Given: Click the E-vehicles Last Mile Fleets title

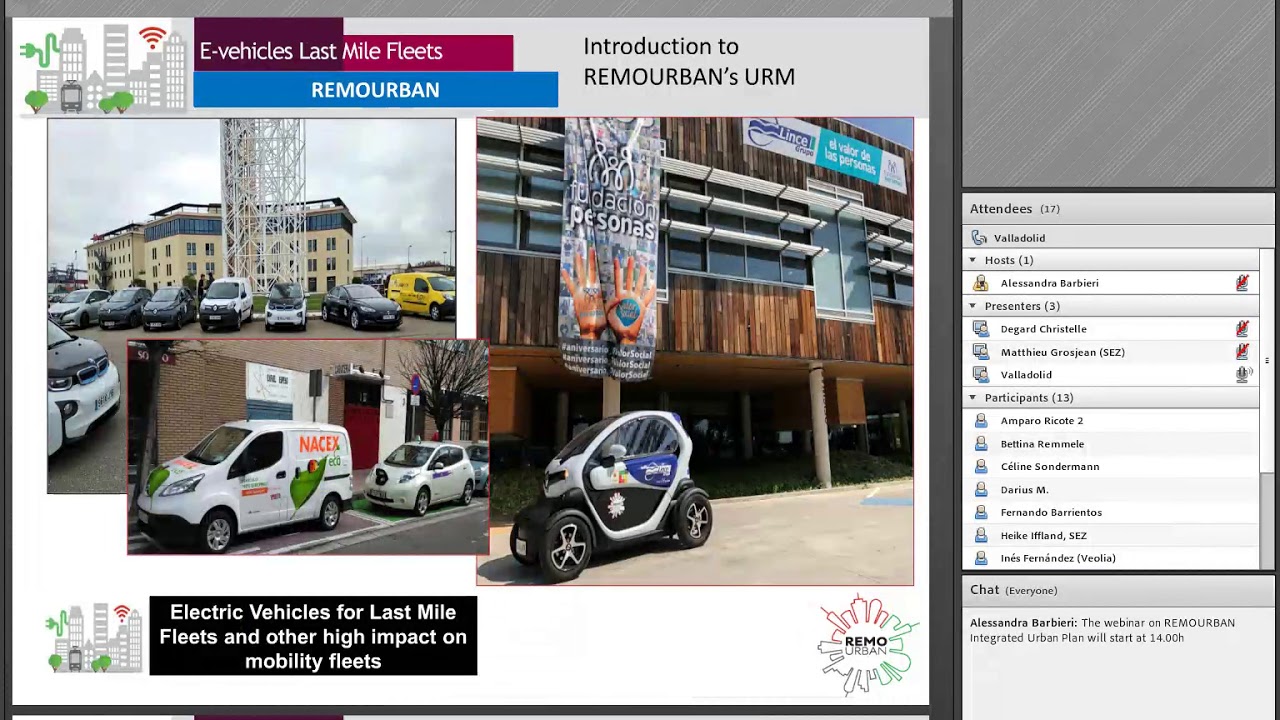Looking at the screenshot, I should point(321,51).
